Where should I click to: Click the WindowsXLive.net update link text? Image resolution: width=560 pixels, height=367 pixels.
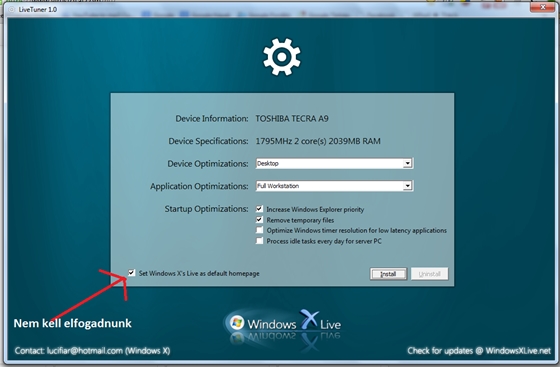(518, 351)
